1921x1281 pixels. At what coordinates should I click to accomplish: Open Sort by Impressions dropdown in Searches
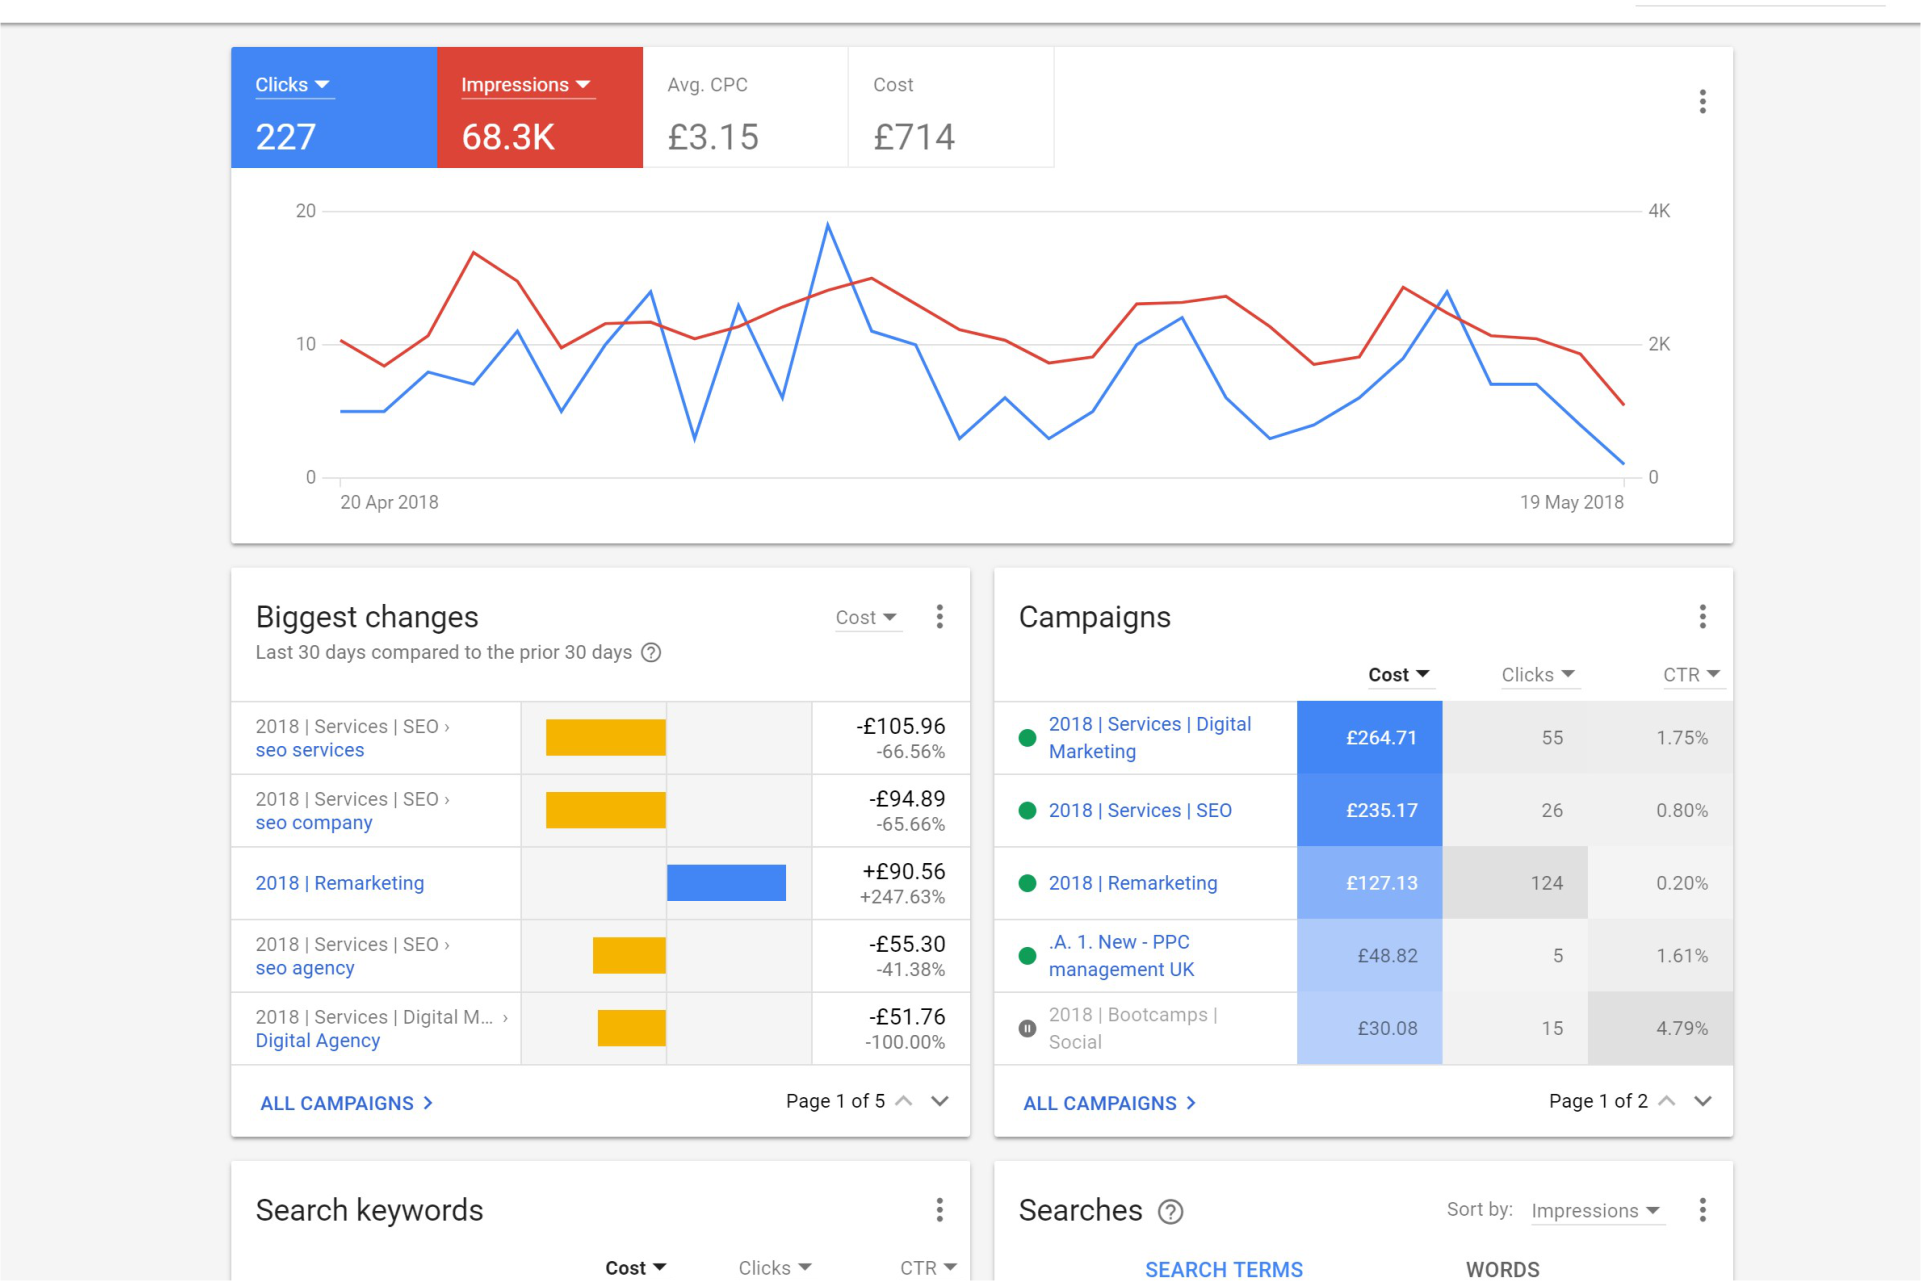click(x=1595, y=1211)
